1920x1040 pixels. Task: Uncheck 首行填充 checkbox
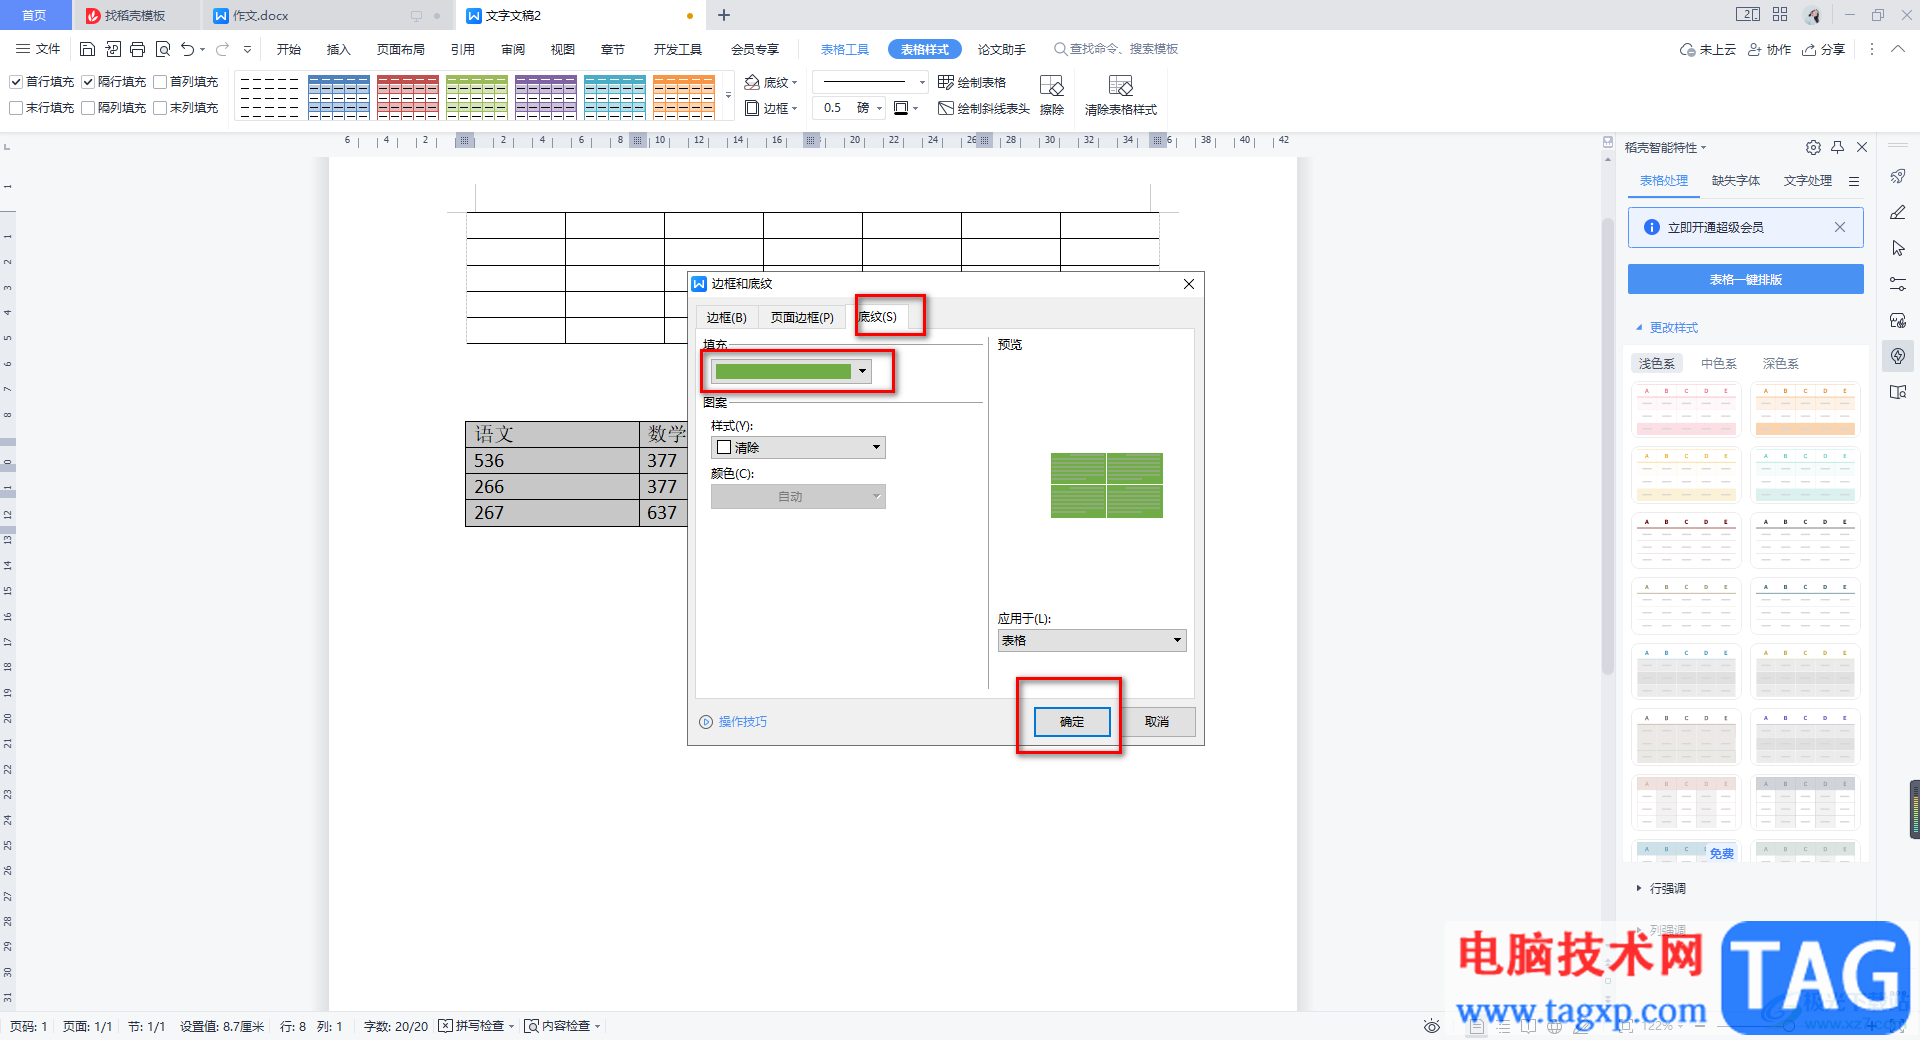click(x=16, y=82)
